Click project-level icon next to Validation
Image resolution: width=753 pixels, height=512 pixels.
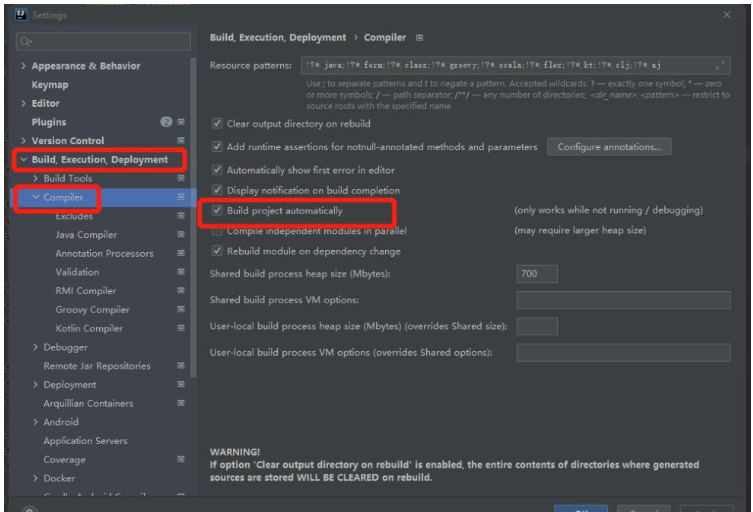click(181, 272)
